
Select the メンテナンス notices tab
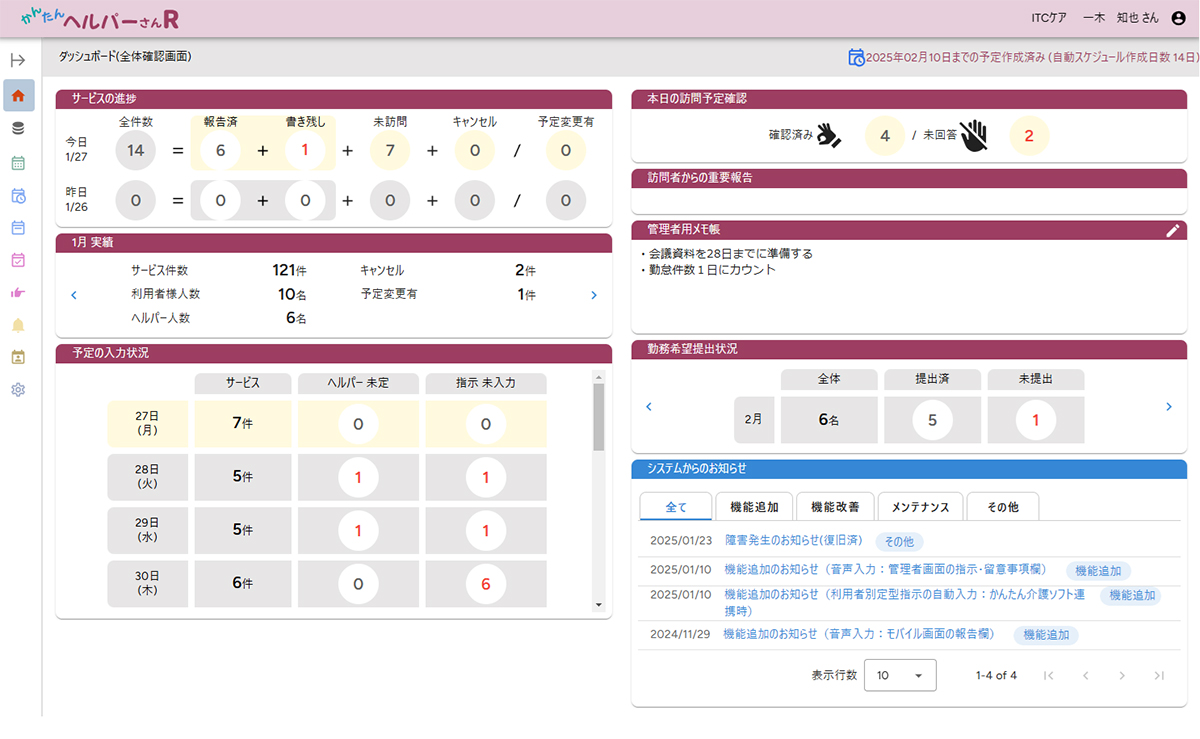(x=921, y=507)
